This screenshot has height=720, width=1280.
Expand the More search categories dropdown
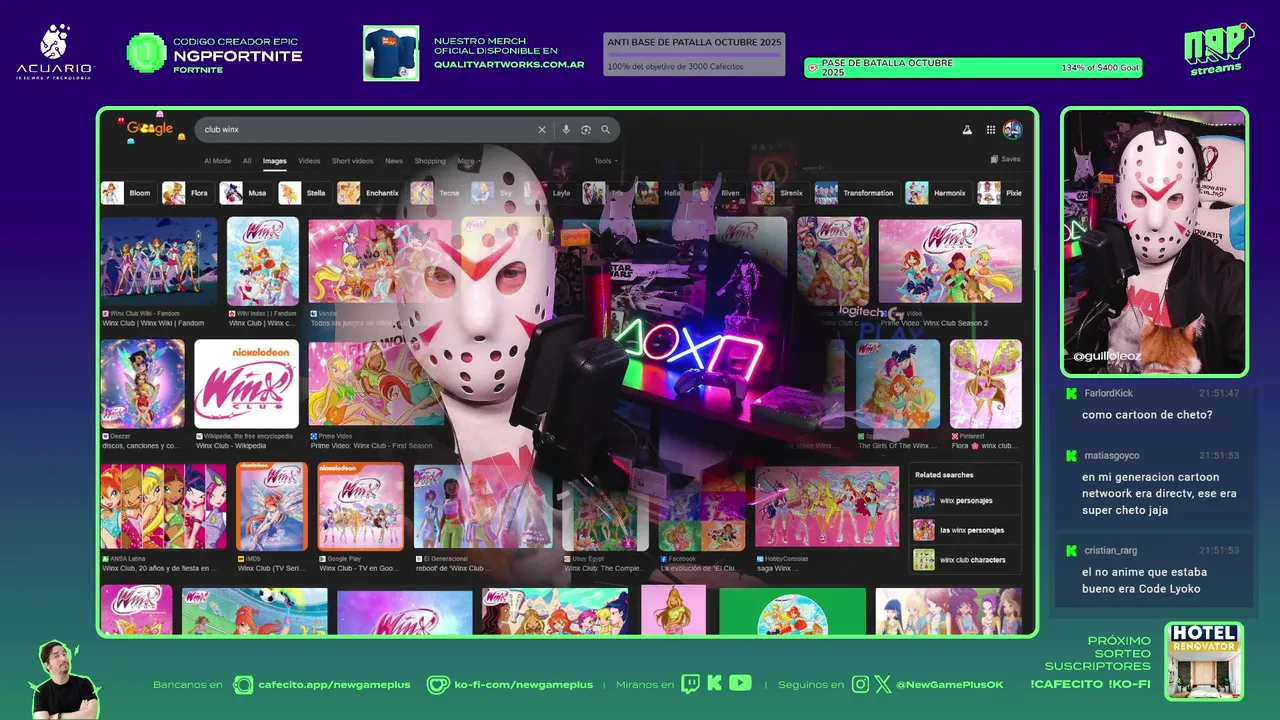469,161
